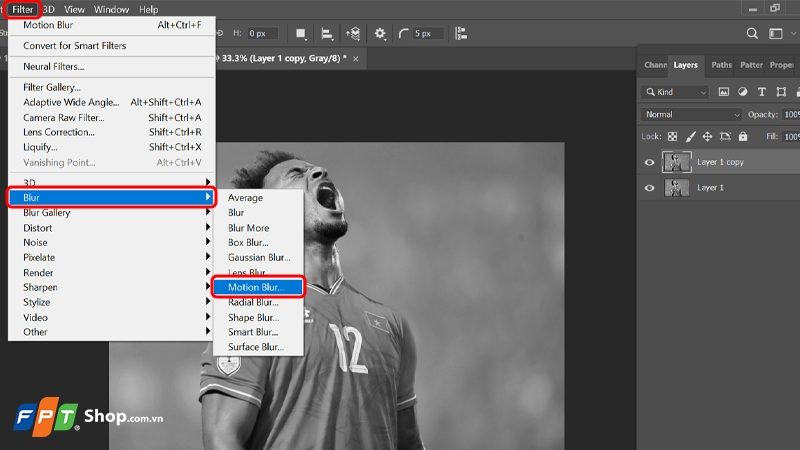Choose Motion Blur from the Blur submenu
The image size is (800, 450).
[256, 287]
